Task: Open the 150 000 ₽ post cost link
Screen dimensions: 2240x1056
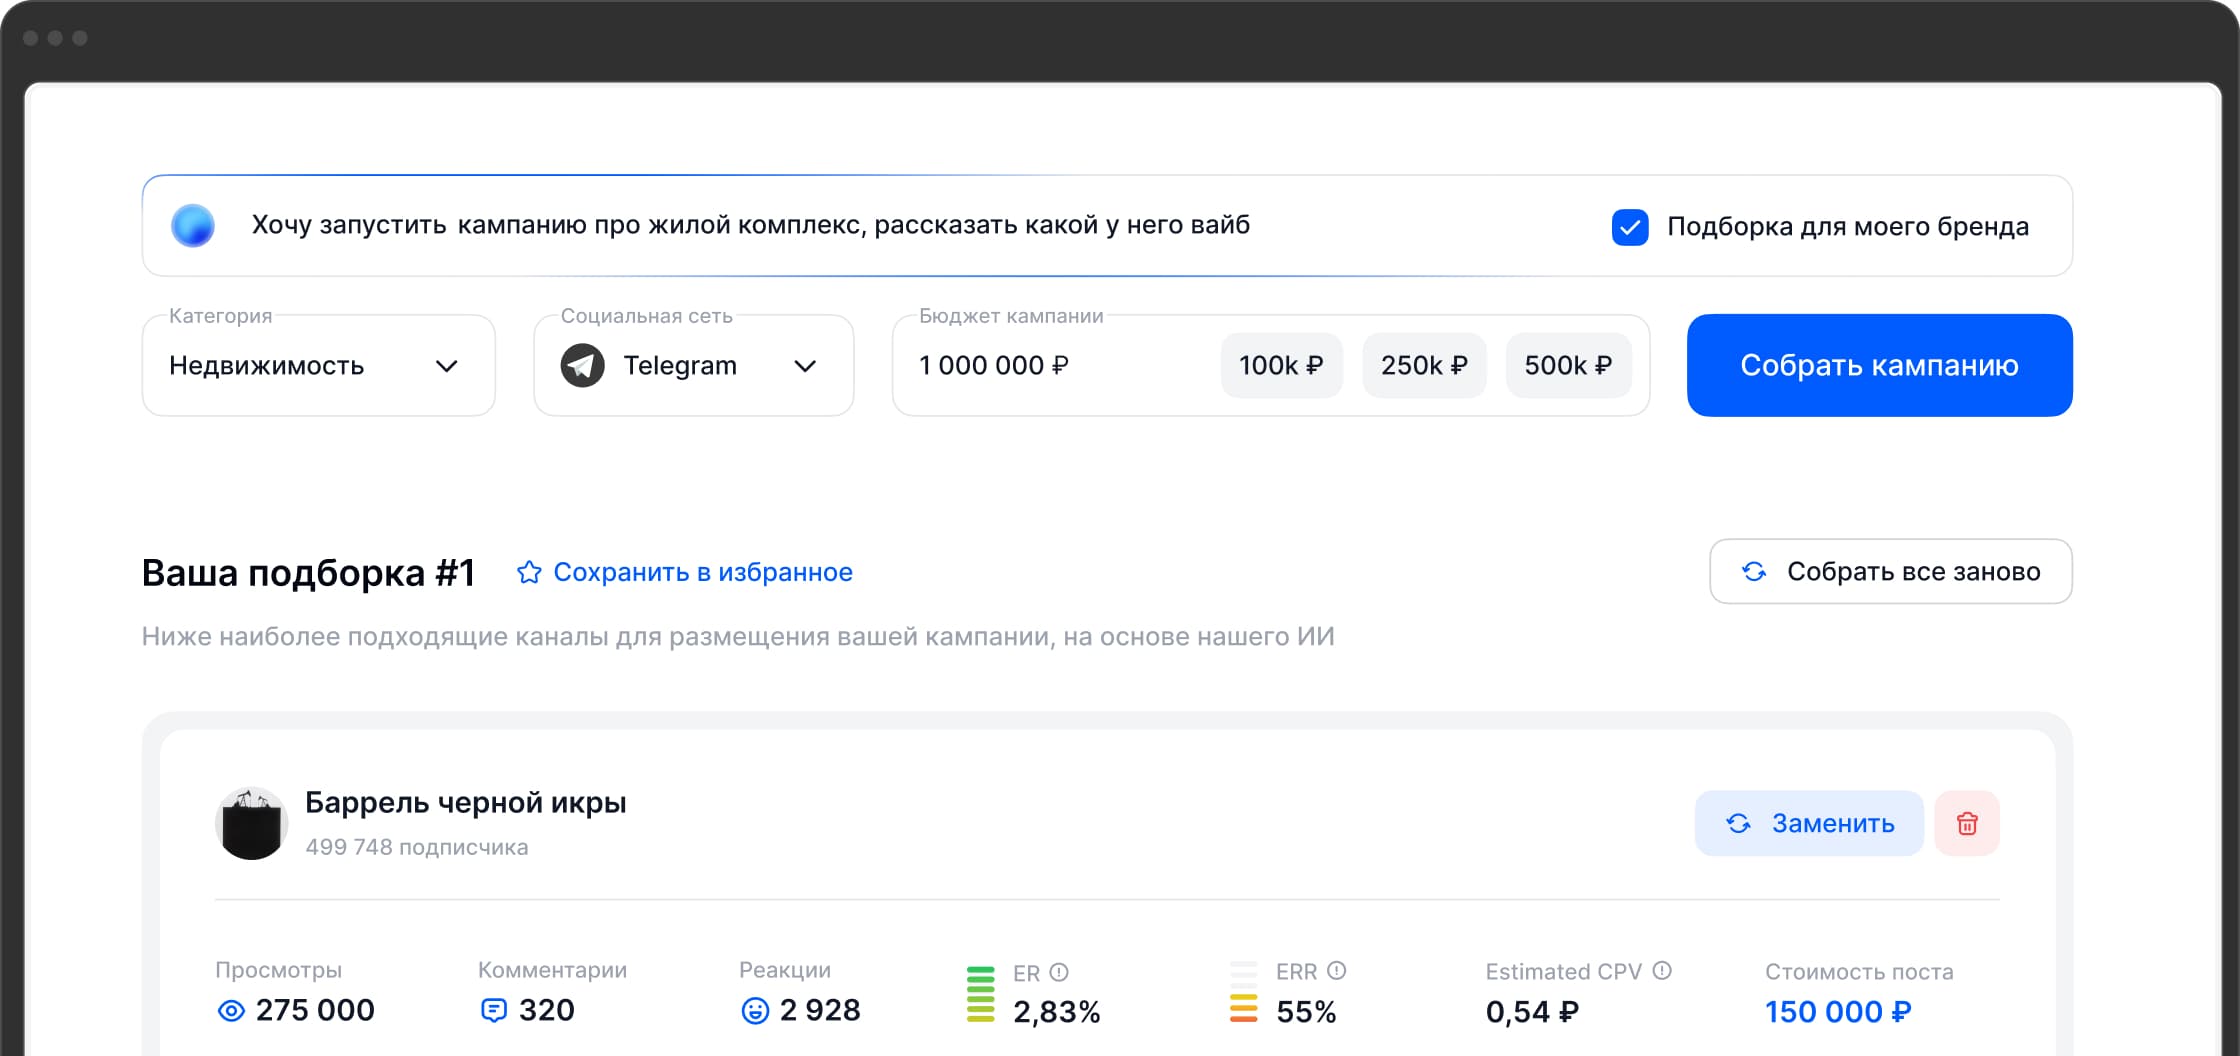Action: [x=1838, y=1011]
